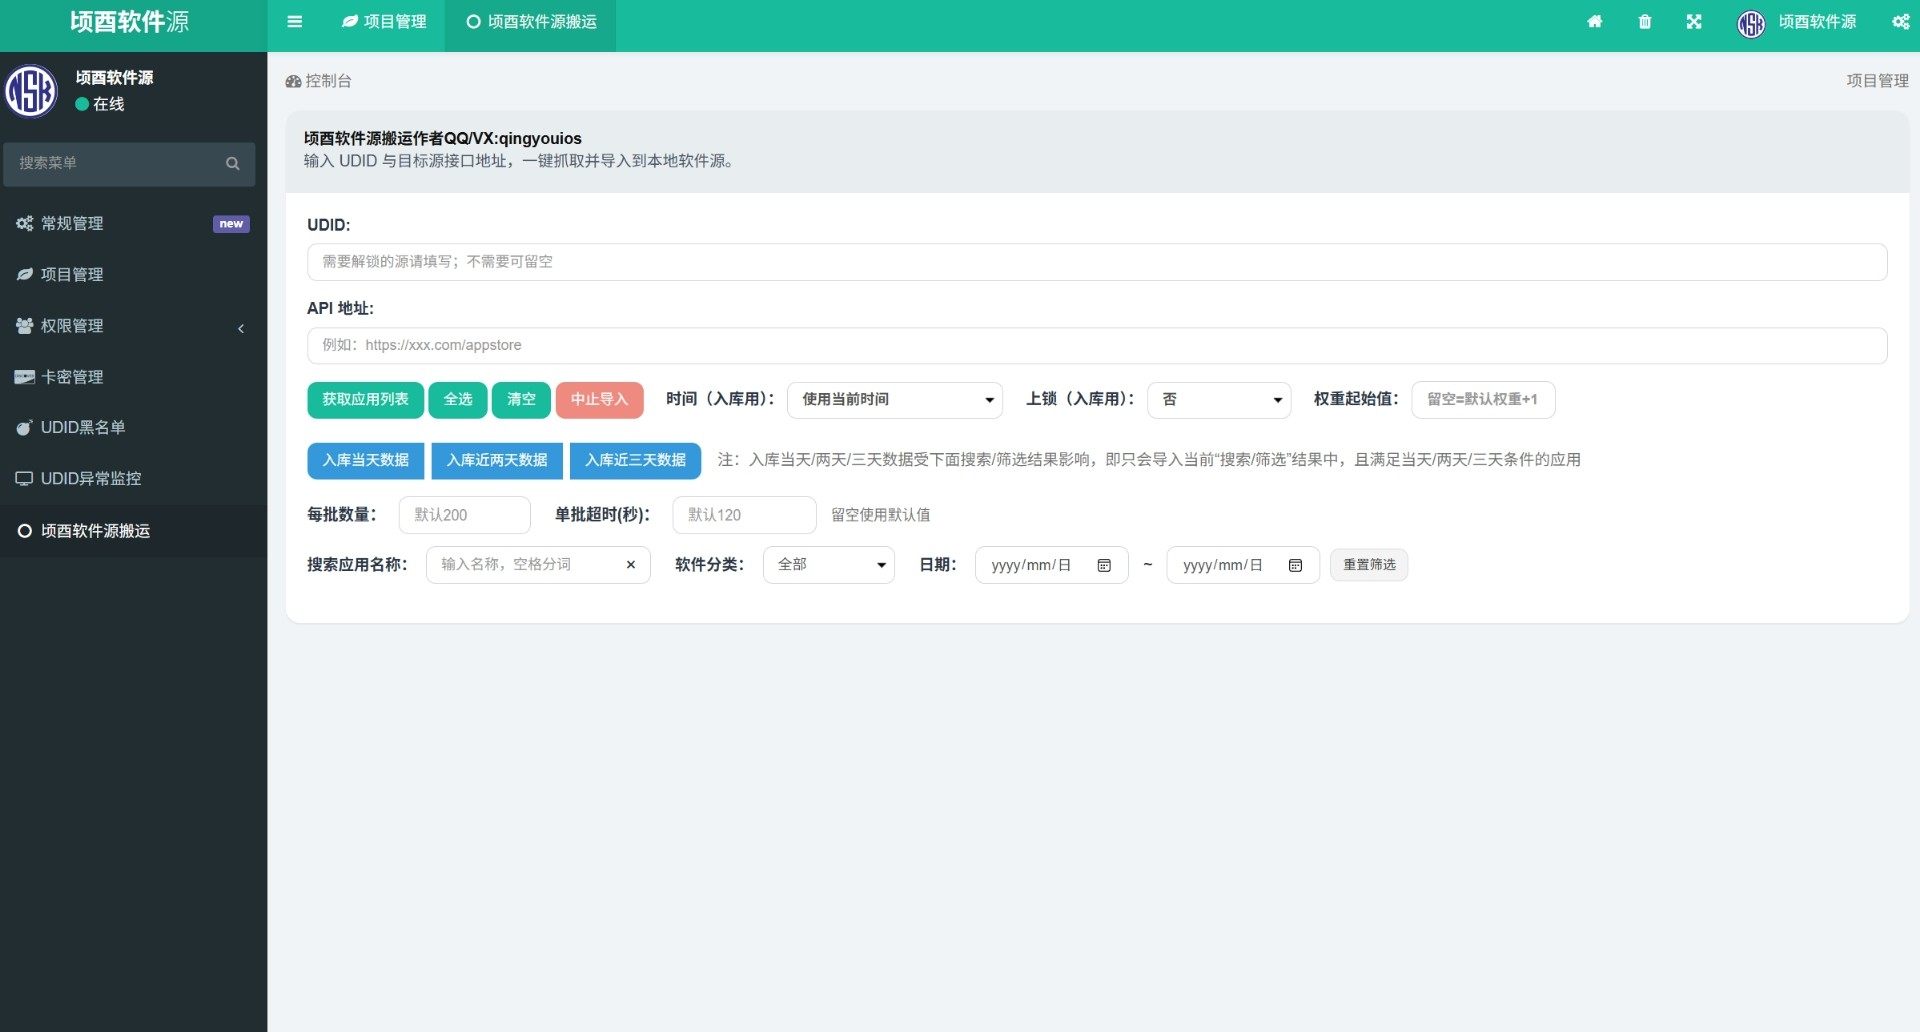1920x1032 pixels.
Task: Click the sidebar menu search magnifier icon
Action: (x=233, y=164)
